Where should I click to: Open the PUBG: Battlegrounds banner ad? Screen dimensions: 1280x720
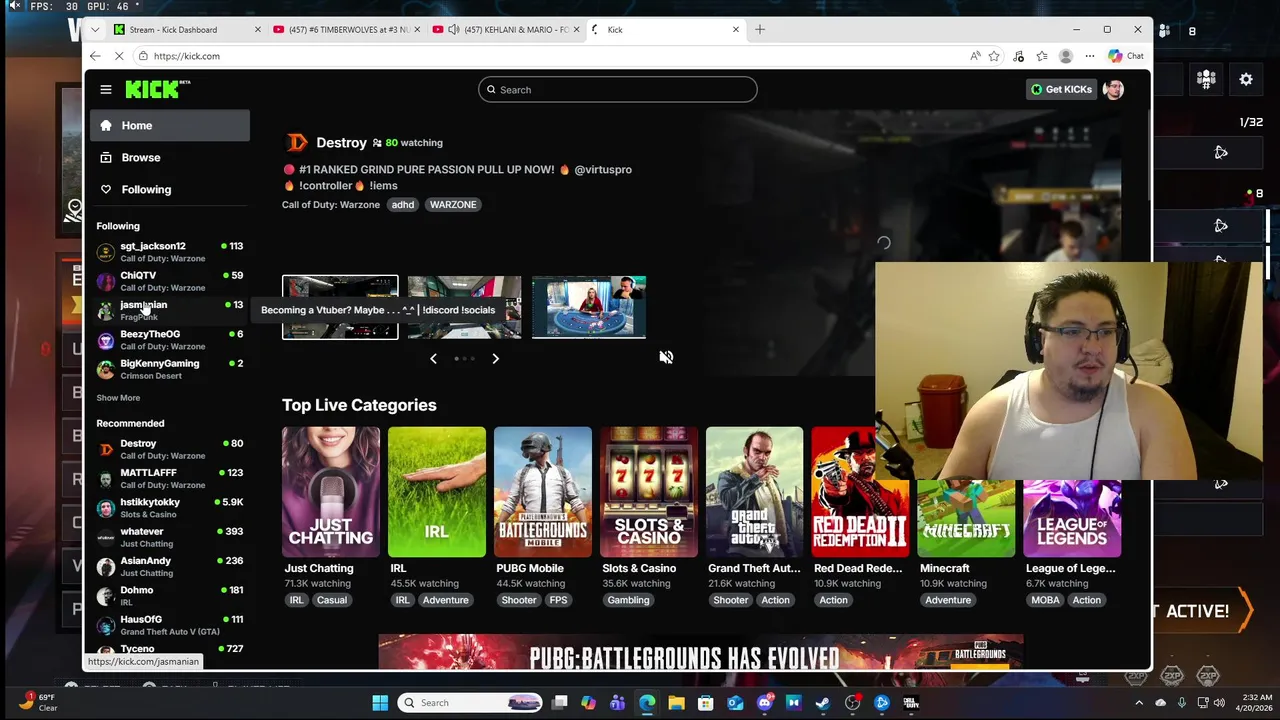coord(700,653)
